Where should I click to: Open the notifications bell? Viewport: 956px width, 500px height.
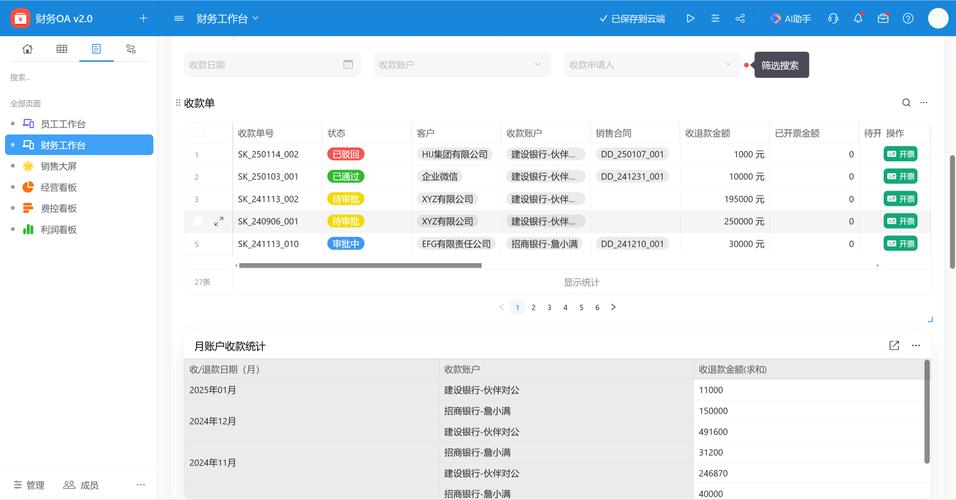coord(858,18)
